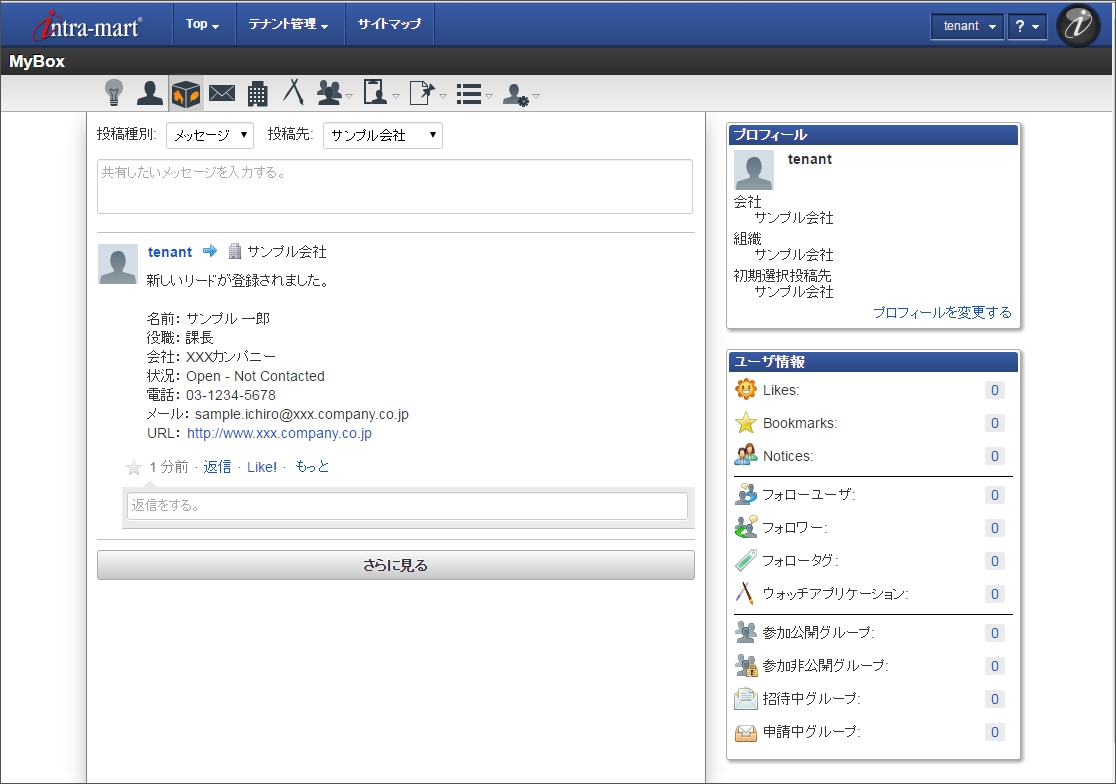Screen dimensions: 1116x784
Task: Click the Likes sunflower icon
Action: (746, 389)
